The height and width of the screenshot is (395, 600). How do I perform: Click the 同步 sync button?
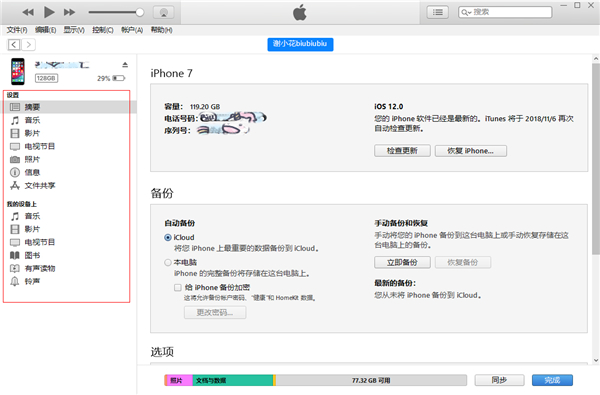[x=499, y=380]
